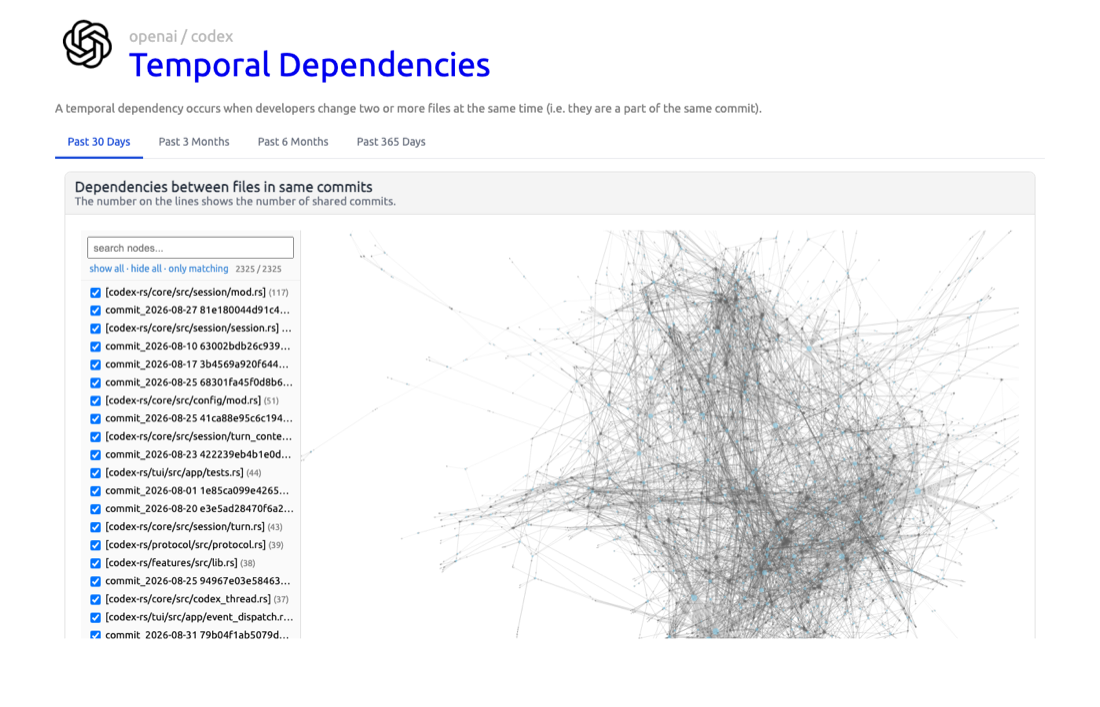The height and width of the screenshot is (707, 1100).
Task: Select the [codex-rs/tui/src/app/tests.rs] label
Action: tap(174, 473)
